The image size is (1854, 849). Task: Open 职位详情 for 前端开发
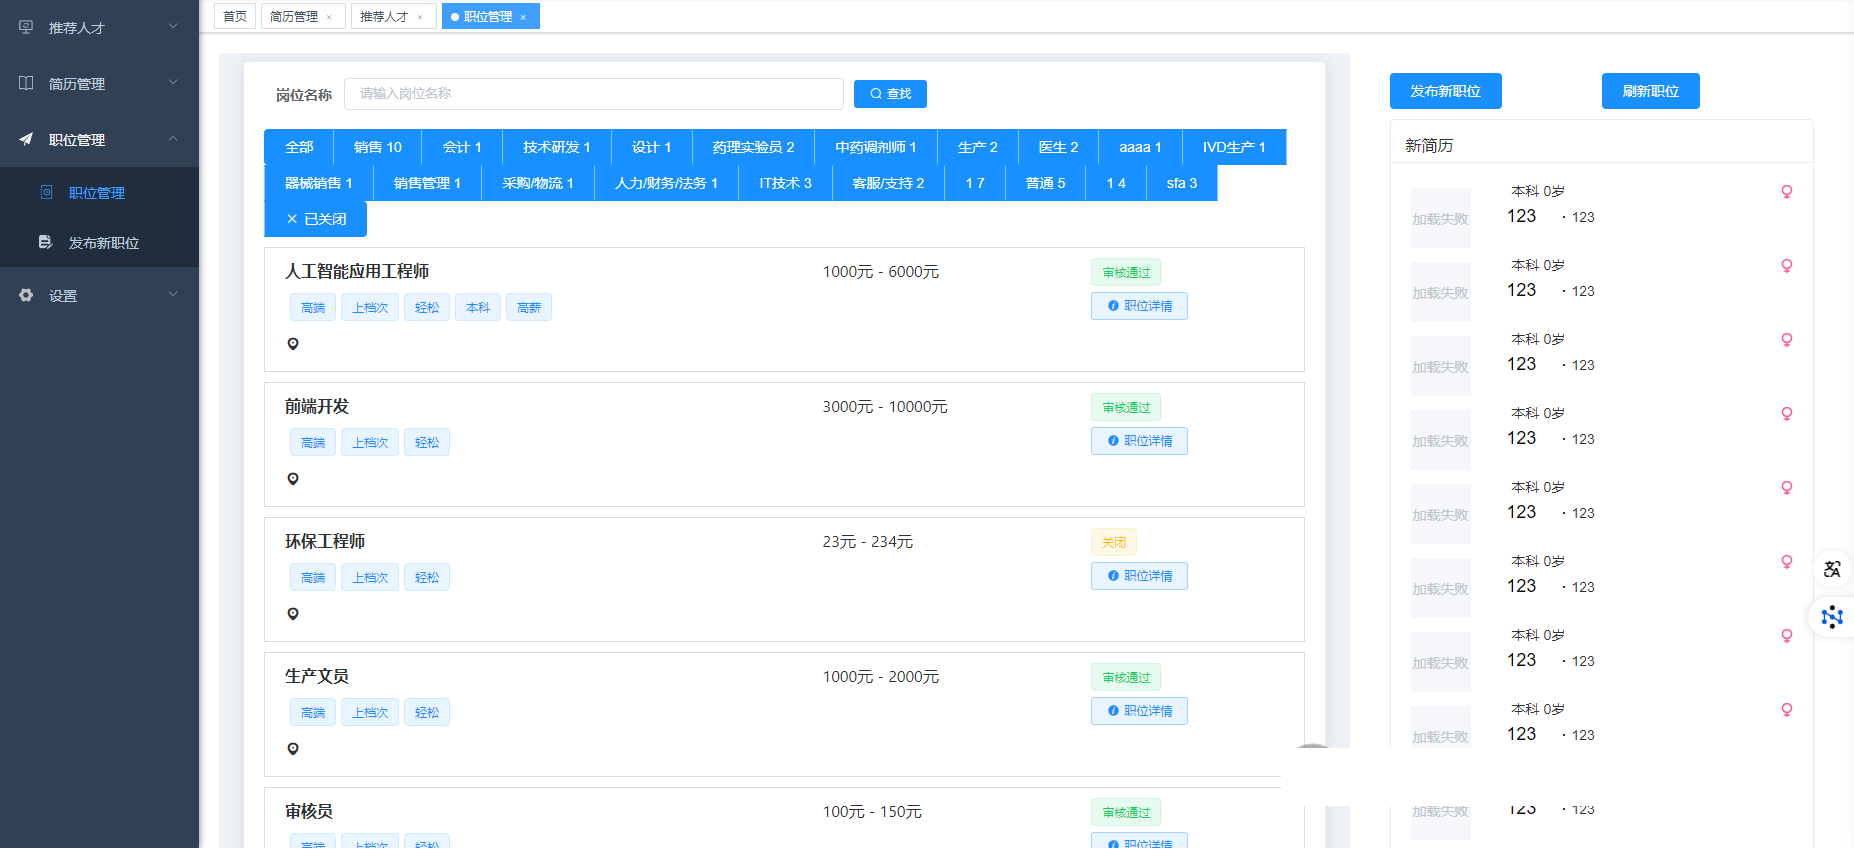[1139, 441]
